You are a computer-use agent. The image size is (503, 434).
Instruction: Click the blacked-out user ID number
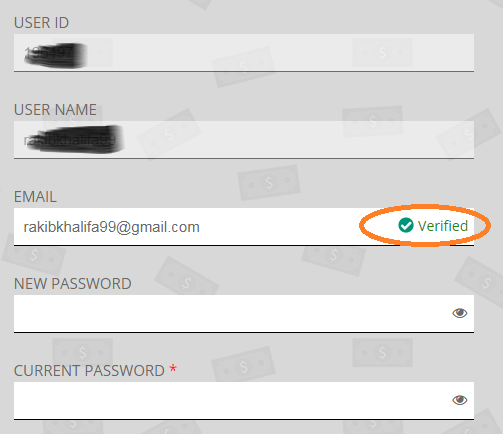click(x=55, y=55)
